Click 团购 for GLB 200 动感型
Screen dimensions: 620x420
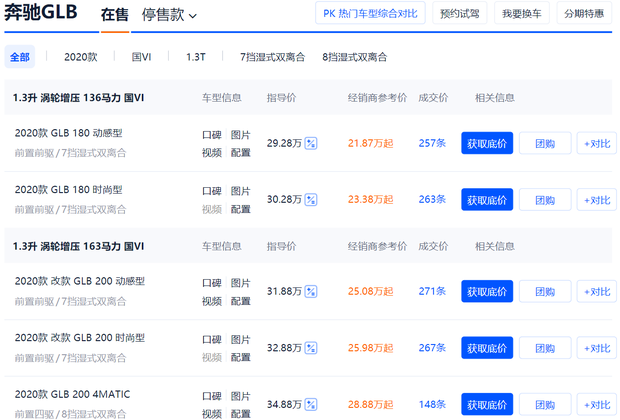point(545,291)
